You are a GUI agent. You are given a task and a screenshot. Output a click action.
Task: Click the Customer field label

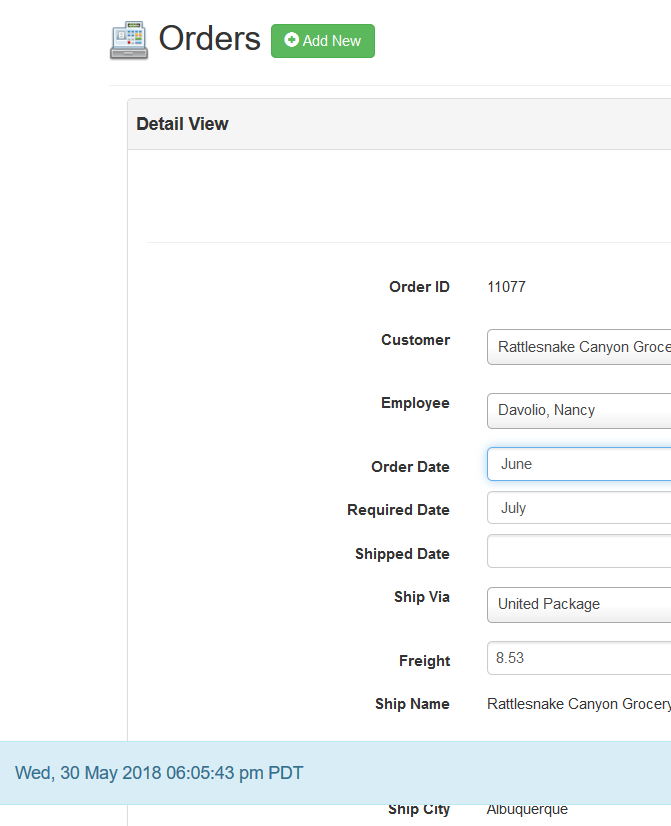415,340
